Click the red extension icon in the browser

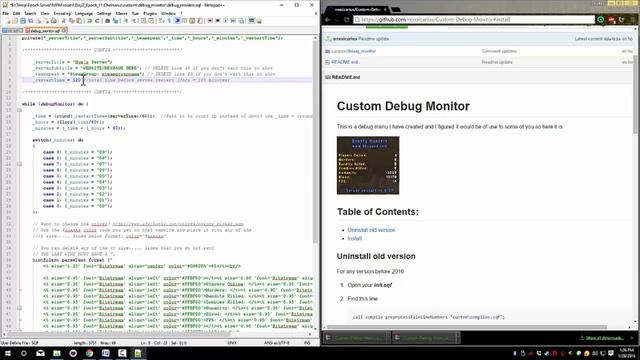coord(612,20)
